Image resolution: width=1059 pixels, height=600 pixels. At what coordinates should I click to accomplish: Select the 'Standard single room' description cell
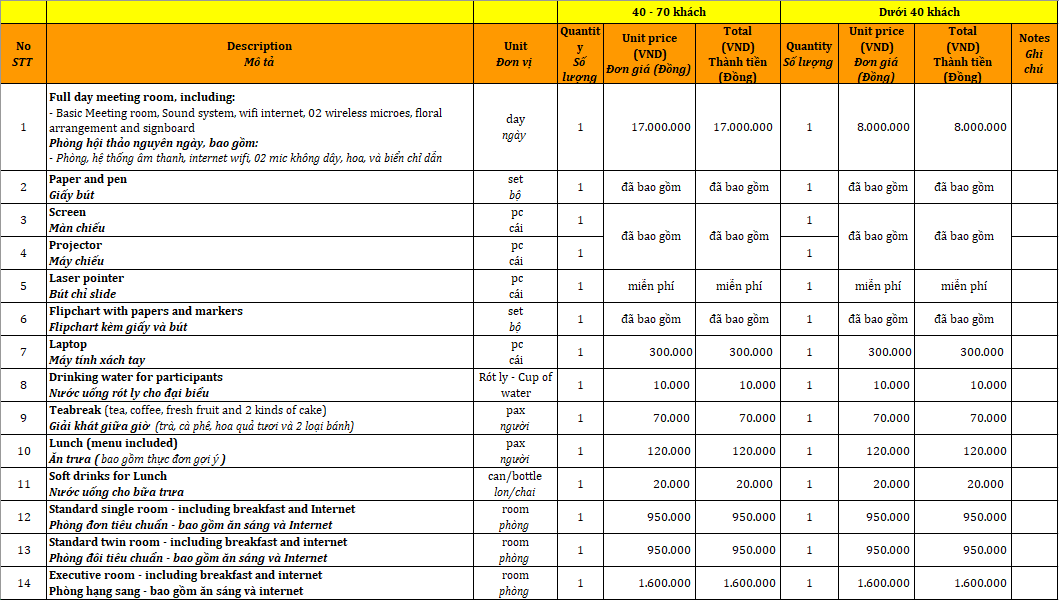pyautogui.click(x=260, y=518)
